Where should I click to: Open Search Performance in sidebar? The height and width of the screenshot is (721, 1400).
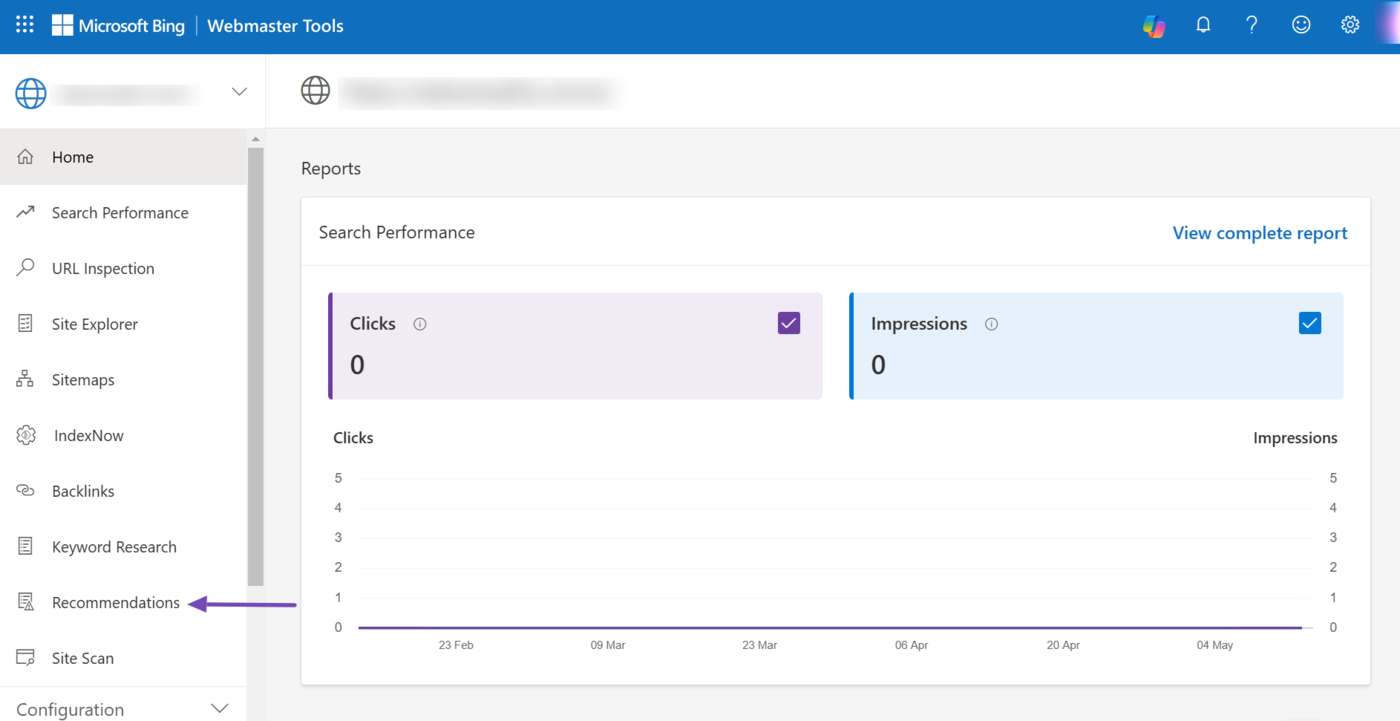[120, 213]
